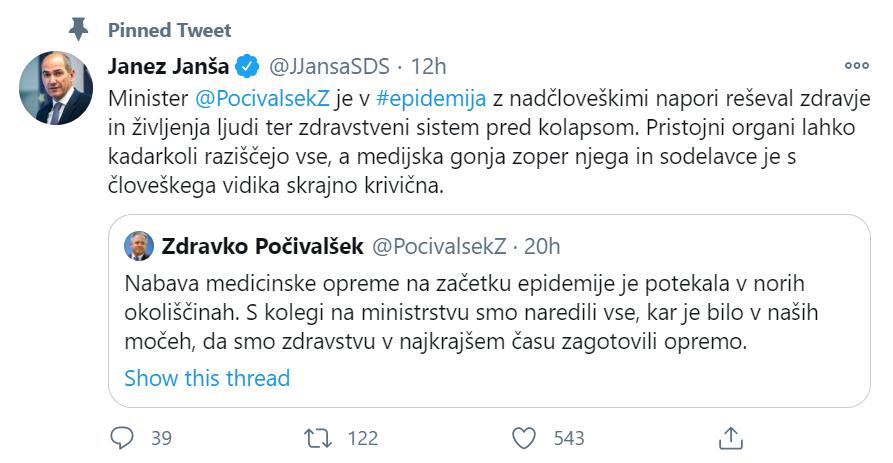The height and width of the screenshot is (463, 893).
Task: Click Zdravko Počivalšek name in quoted tweet
Action: point(260,245)
